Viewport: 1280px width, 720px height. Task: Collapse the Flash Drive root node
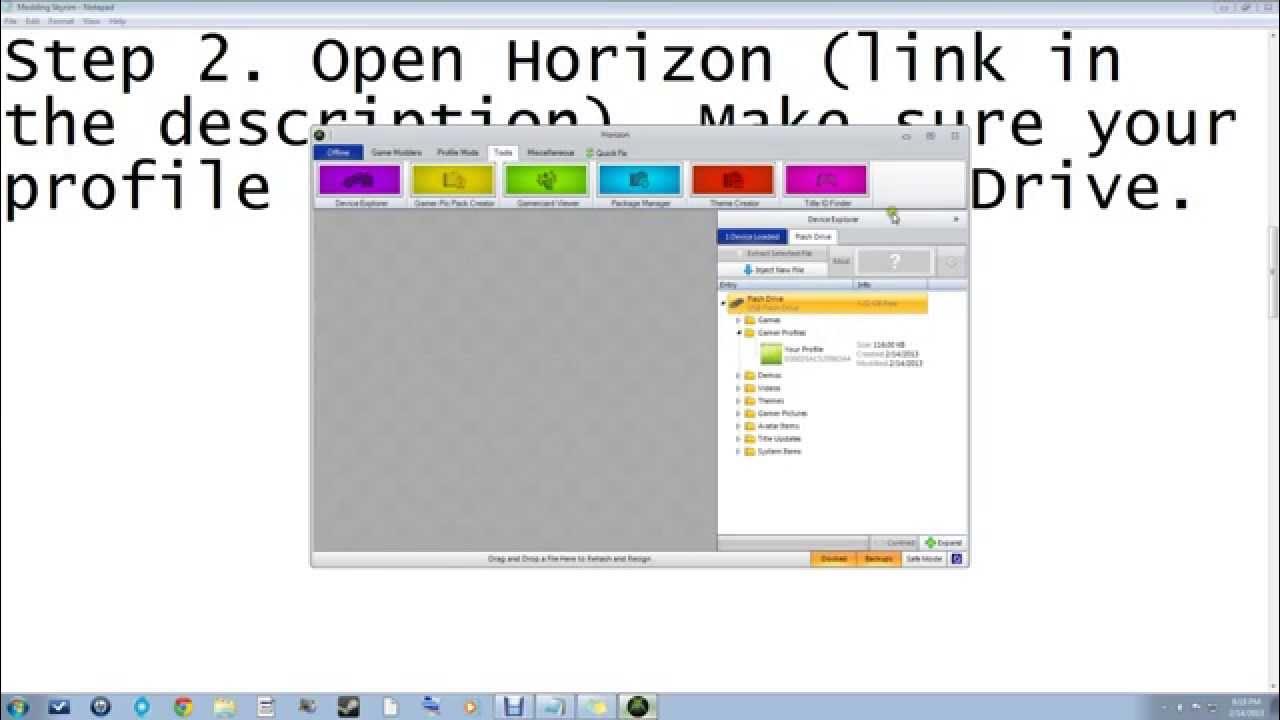coord(723,303)
